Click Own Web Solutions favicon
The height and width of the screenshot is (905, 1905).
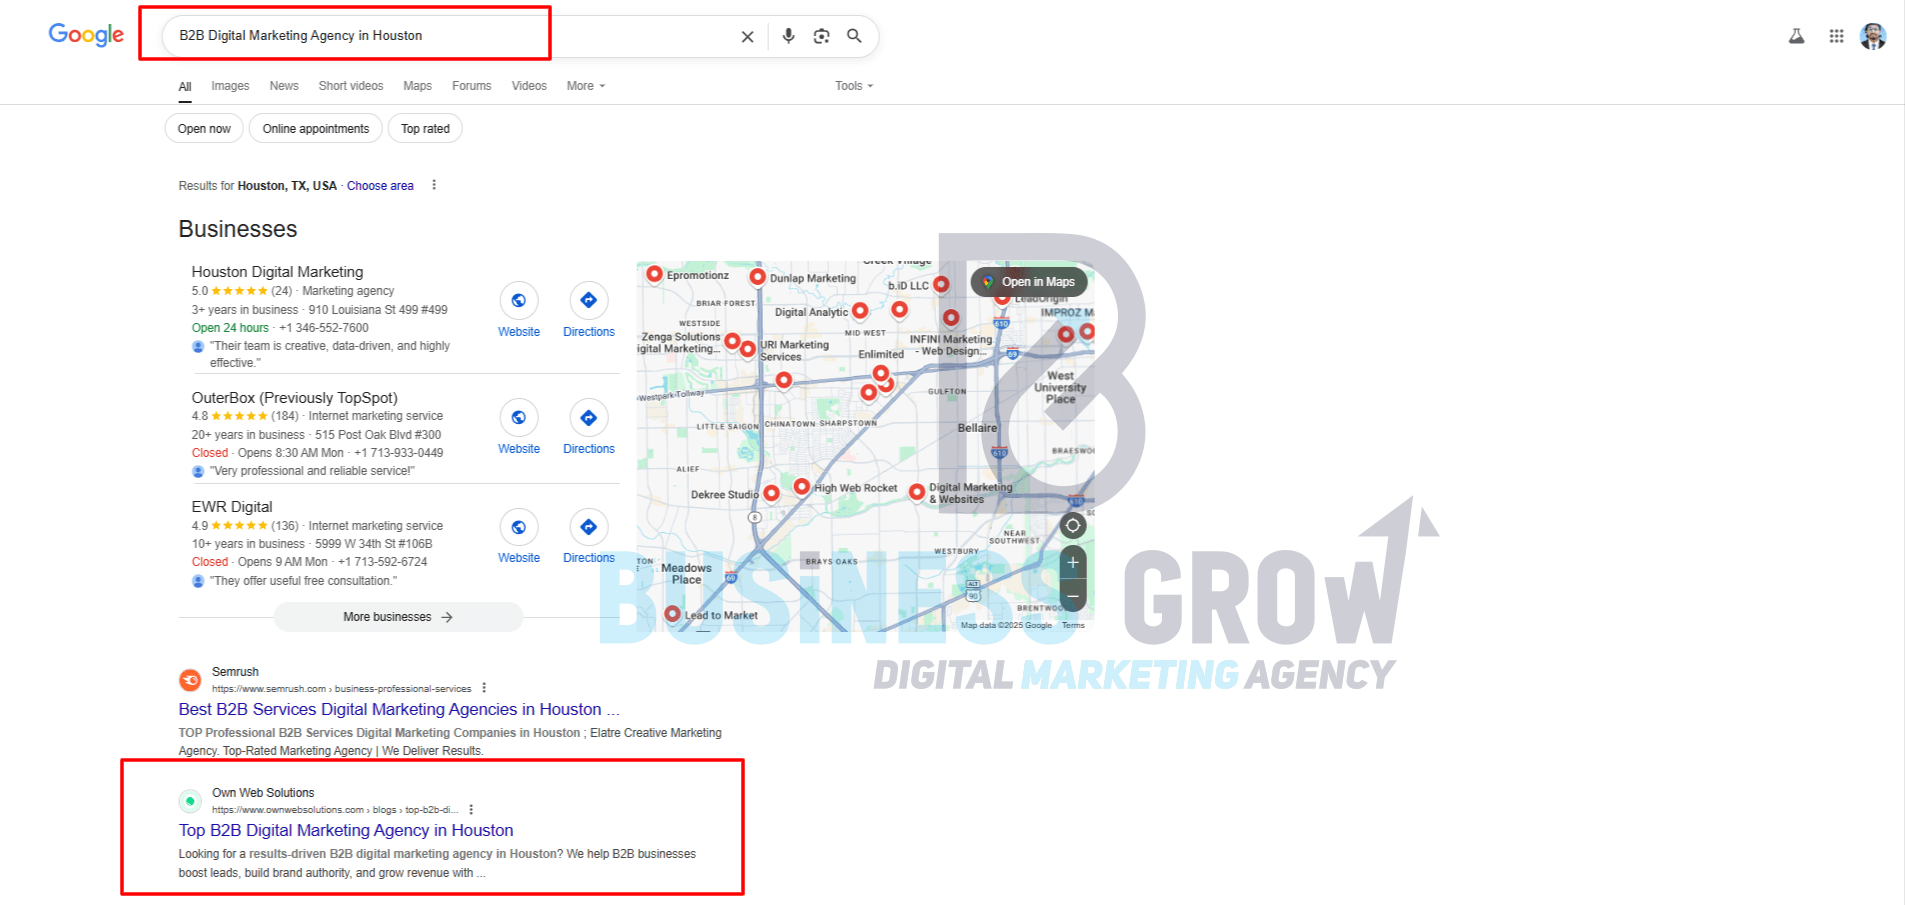(x=190, y=801)
